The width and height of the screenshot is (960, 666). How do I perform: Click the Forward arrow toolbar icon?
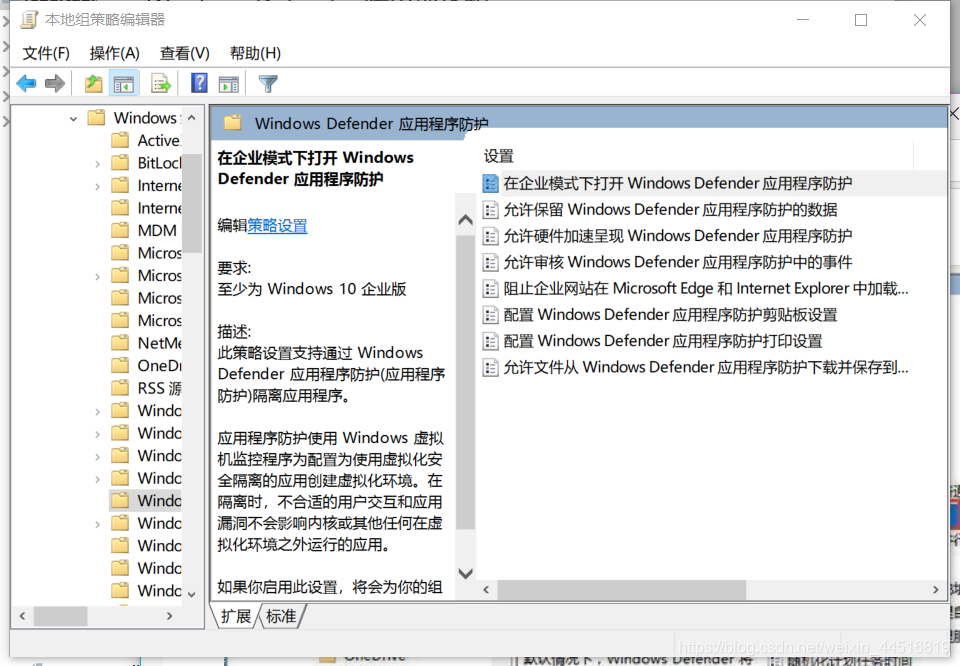[55, 83]
